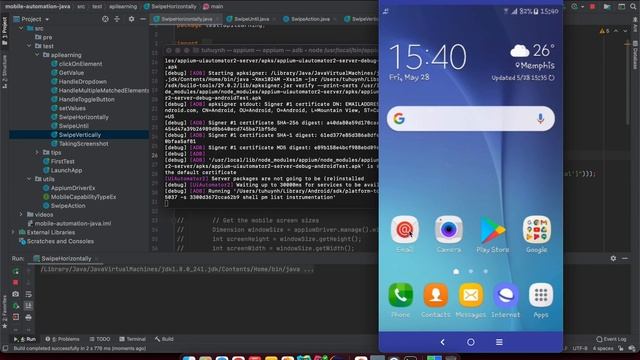Screen dimensions: 640x360
Task: Open the TODO tool window tab
Action: [x=100, y=339]
